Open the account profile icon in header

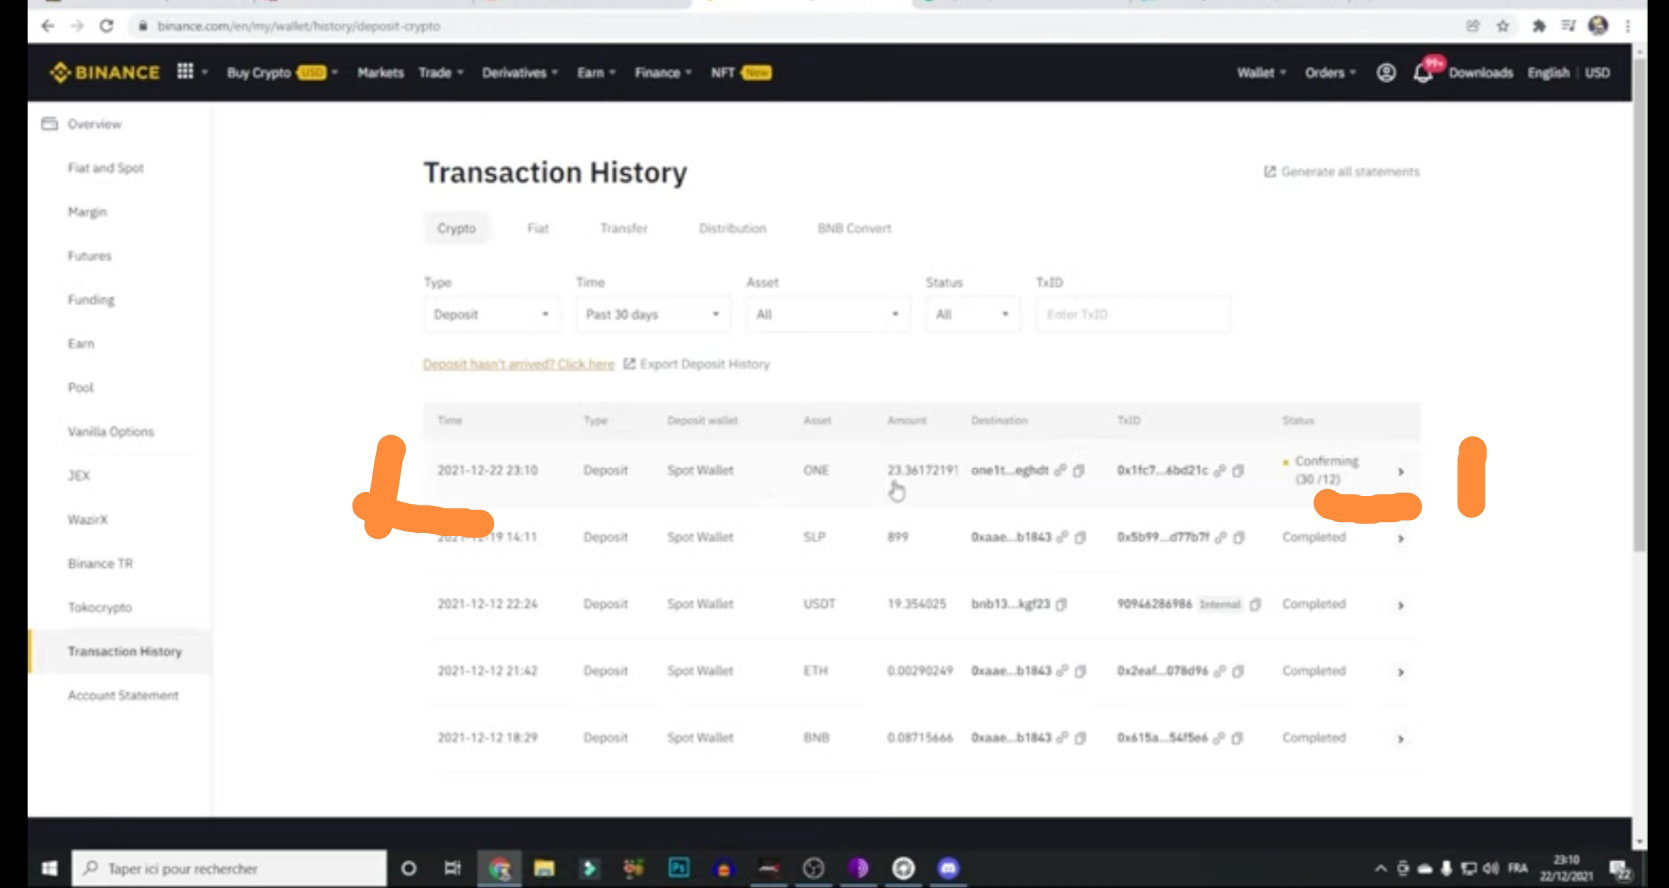[x=1386, y=72]
